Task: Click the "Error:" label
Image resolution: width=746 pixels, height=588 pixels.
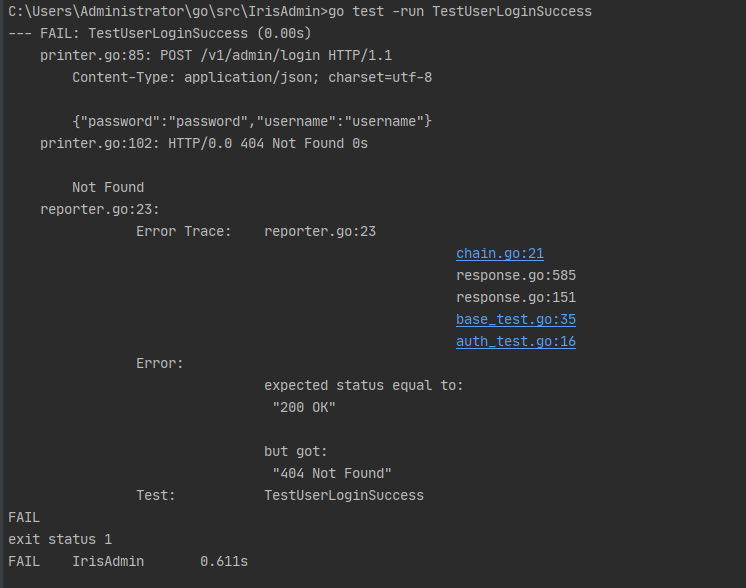Action: click(x=160, y=363)
